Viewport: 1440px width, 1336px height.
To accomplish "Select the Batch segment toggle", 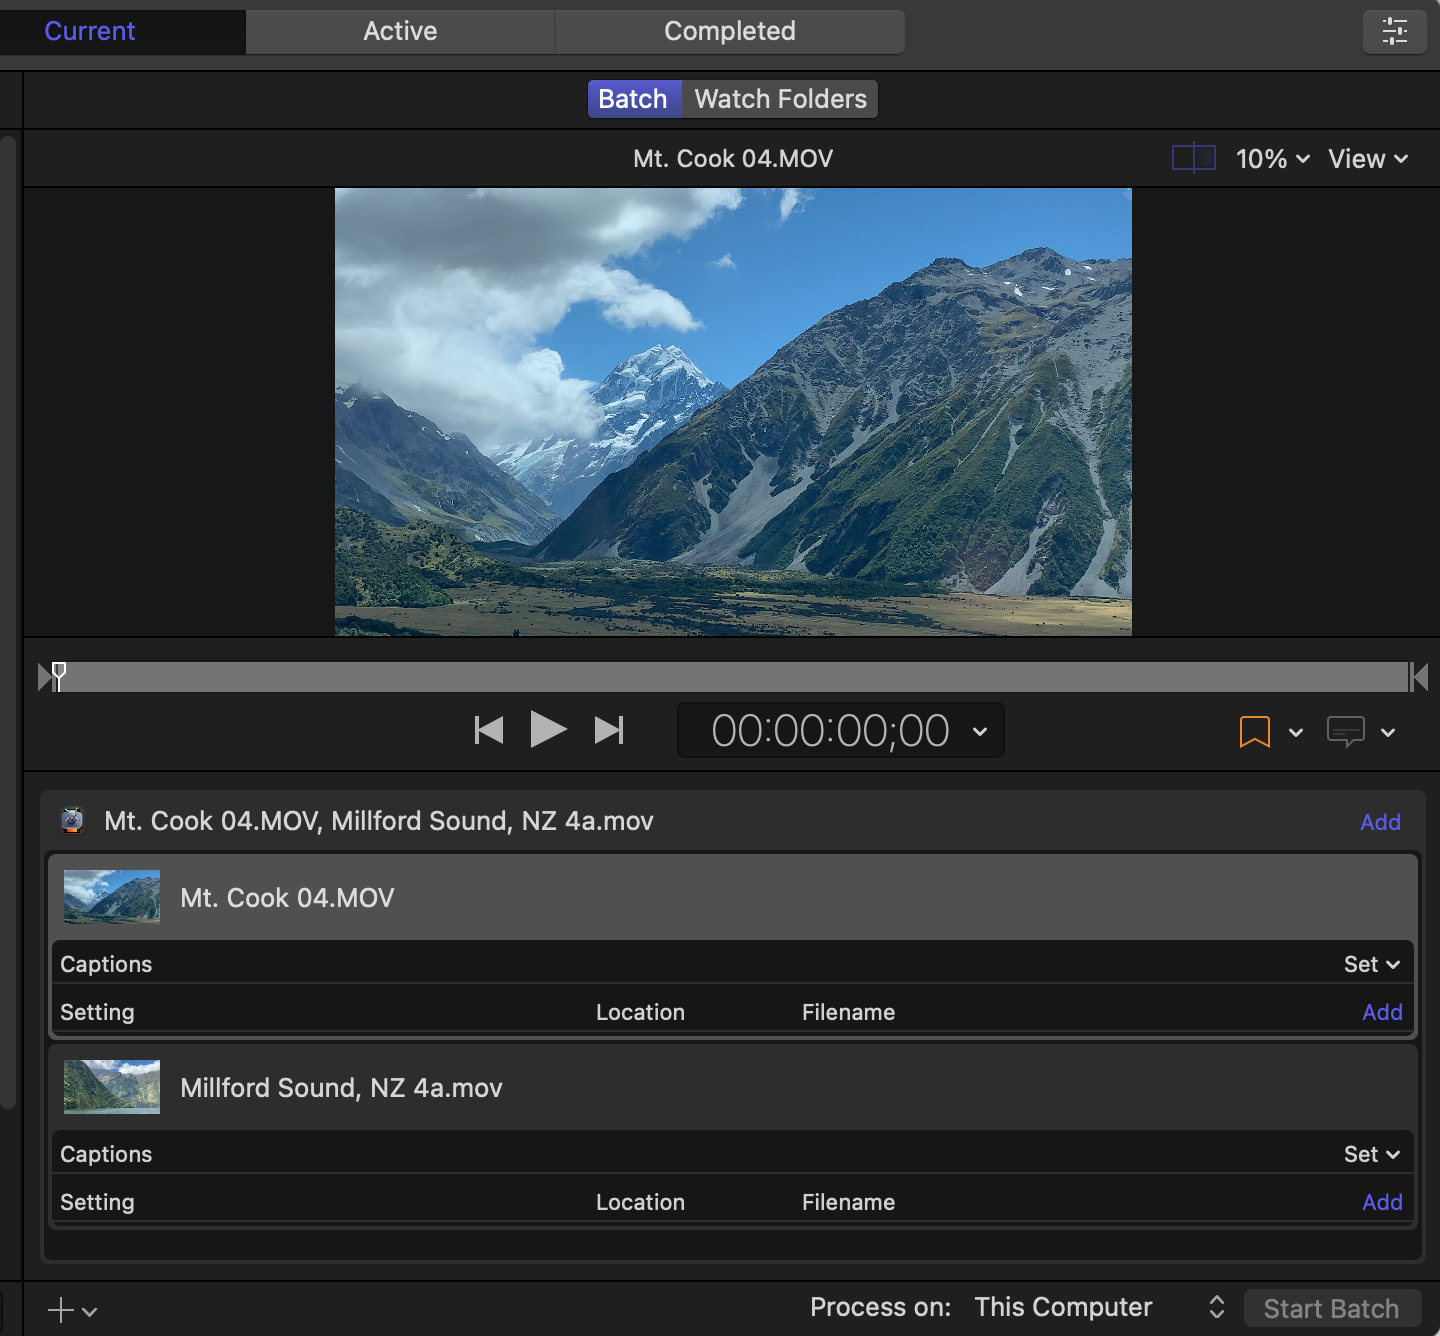I will pyautogui.click(x=633, y=99).
